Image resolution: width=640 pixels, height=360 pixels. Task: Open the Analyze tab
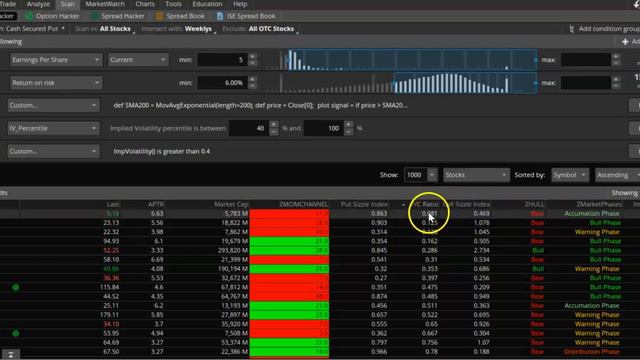click(x=38, y=4)
